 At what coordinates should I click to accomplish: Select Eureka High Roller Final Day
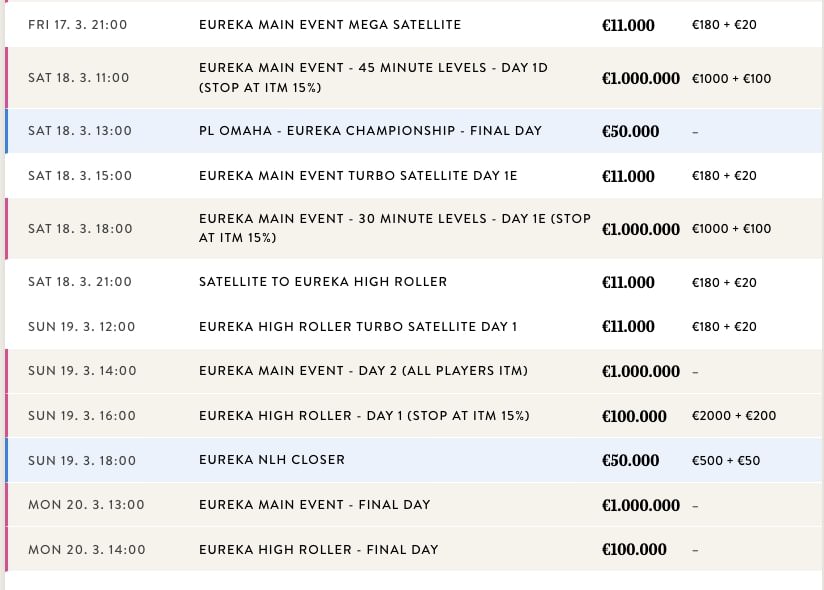point(414,550)
